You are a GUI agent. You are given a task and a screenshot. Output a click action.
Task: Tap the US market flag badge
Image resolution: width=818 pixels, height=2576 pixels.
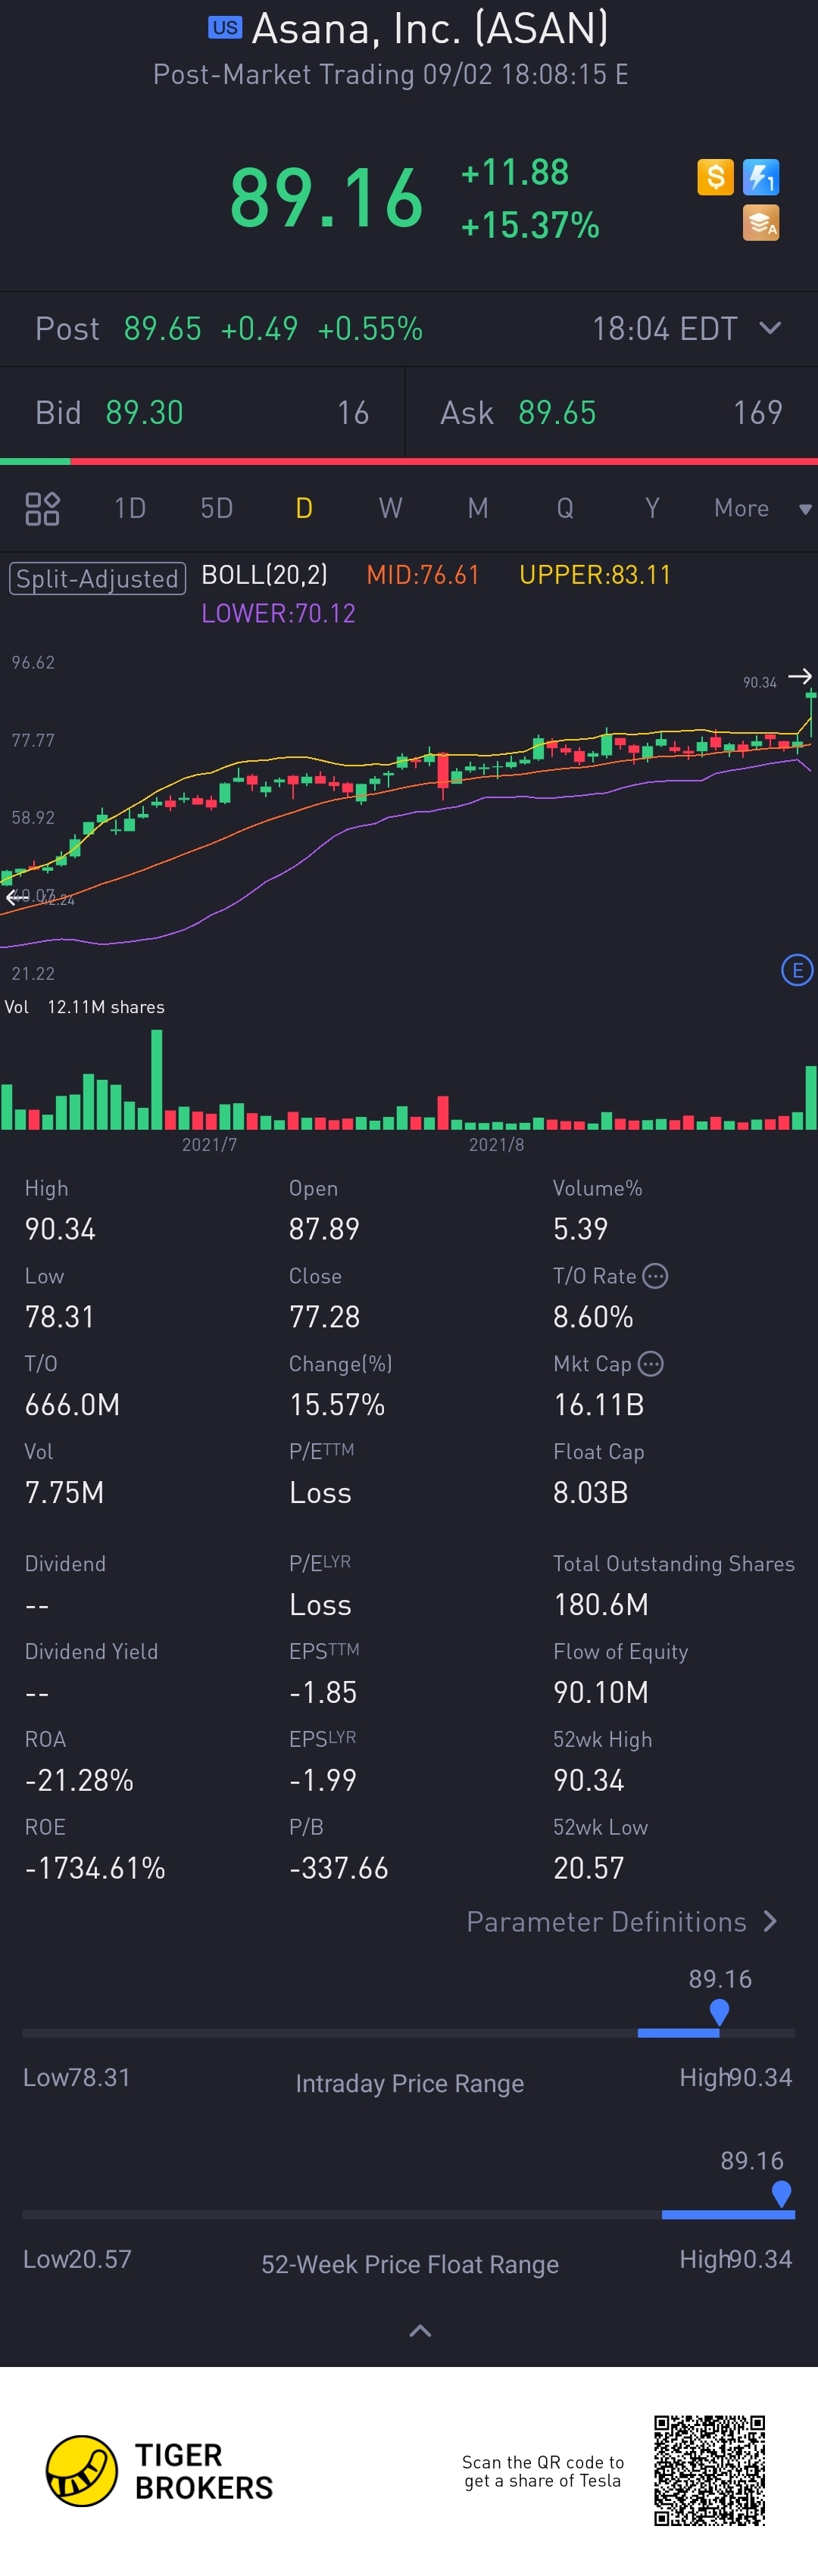coord(224,28)
